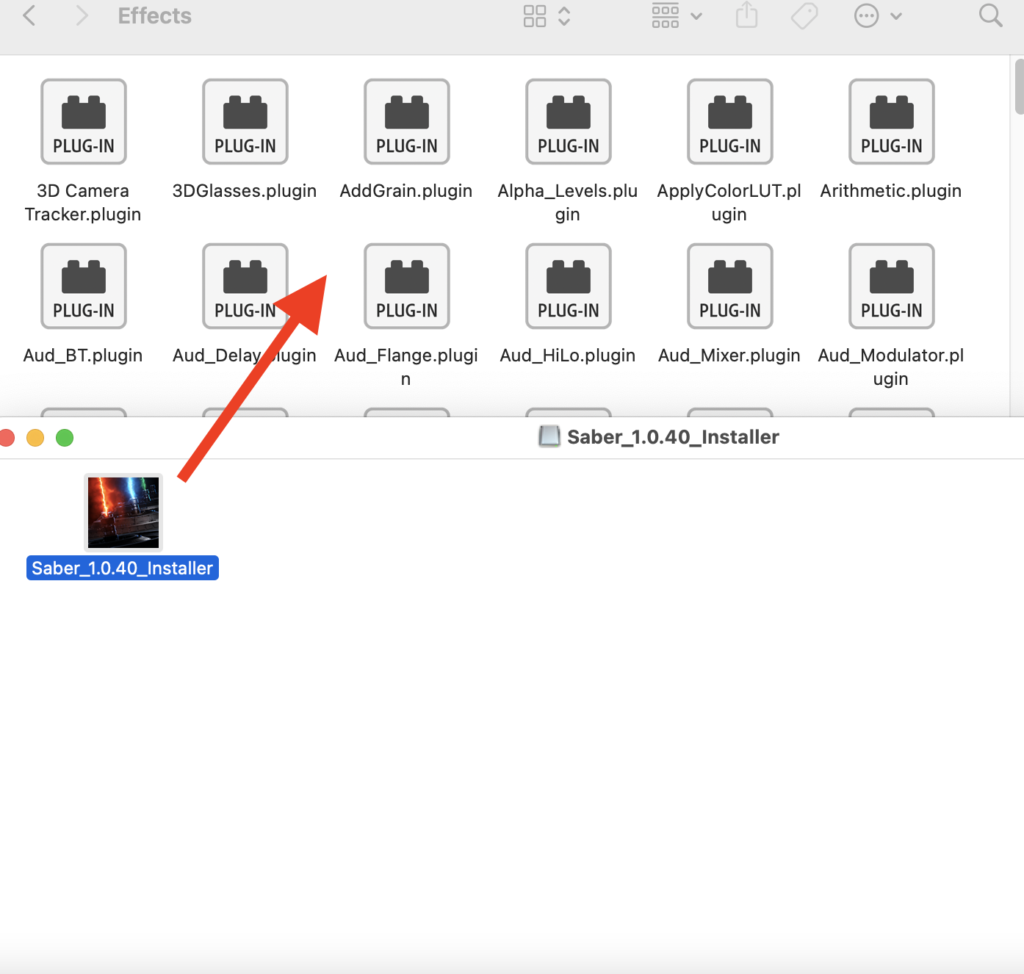Viewport: 1024px width, 974px height.
Task: Select the Aud_BT.plugin file
Action: tap(83, 286)
